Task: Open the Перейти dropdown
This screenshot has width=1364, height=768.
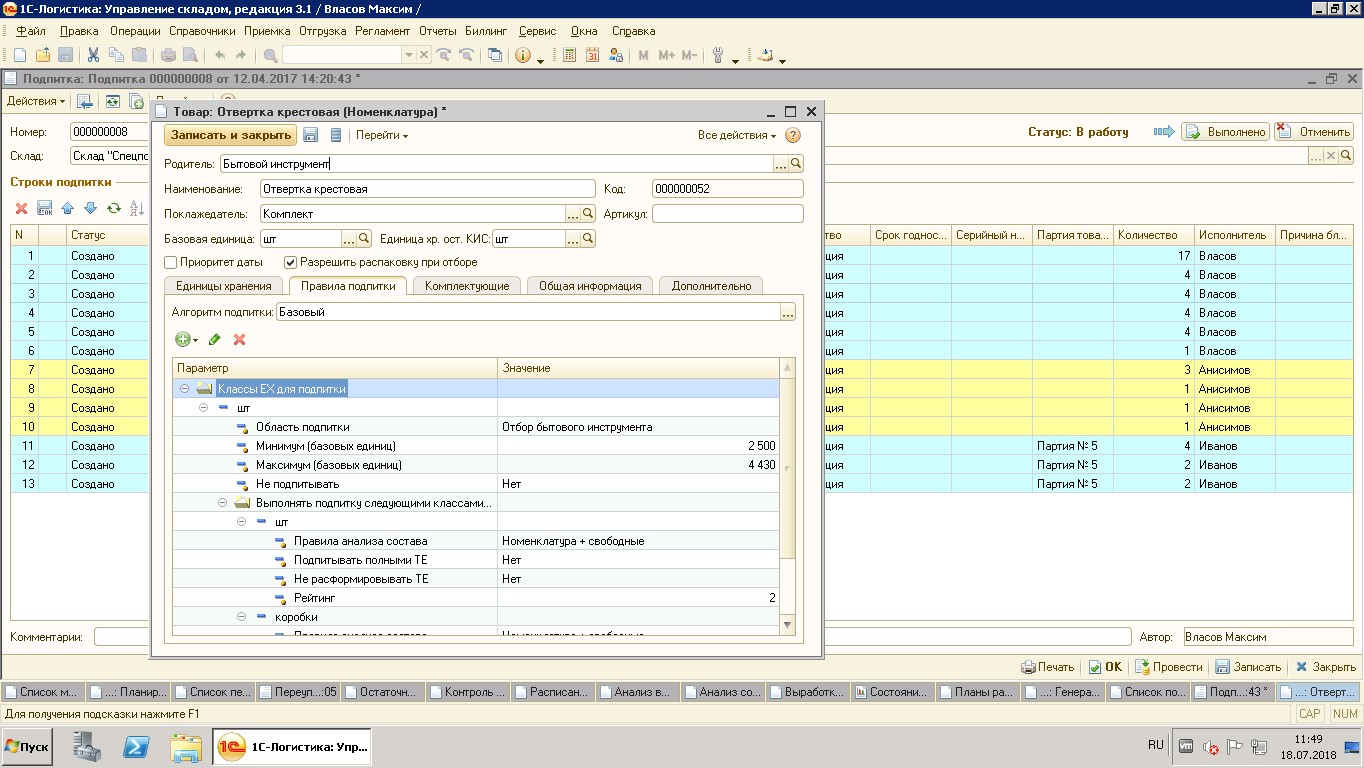Action: point(381,135)
